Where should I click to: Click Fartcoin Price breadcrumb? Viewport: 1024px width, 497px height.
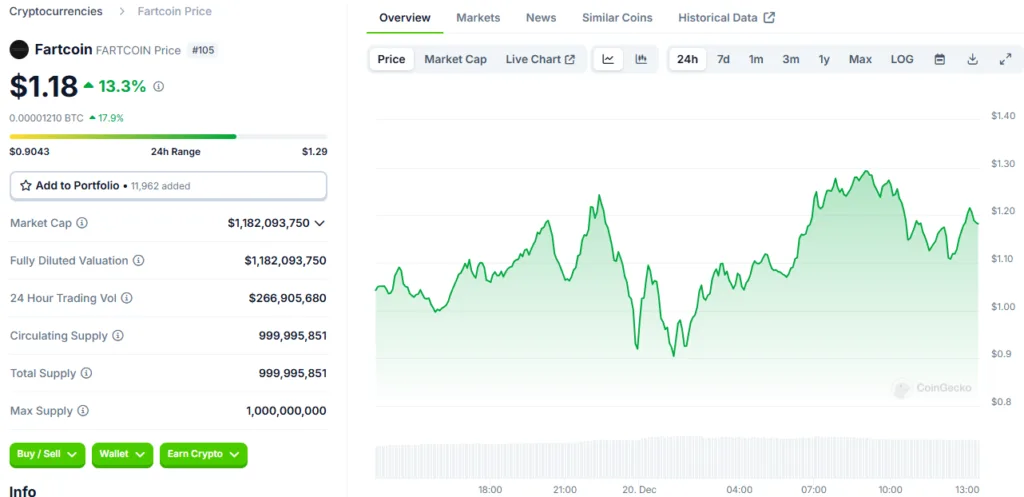click(x=174, y=11)
